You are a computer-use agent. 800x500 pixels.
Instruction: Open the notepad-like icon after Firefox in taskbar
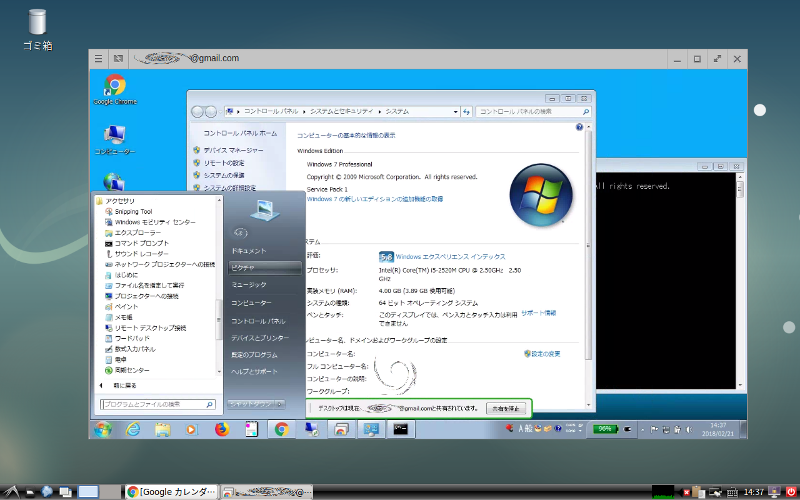(x=252, y=430)
